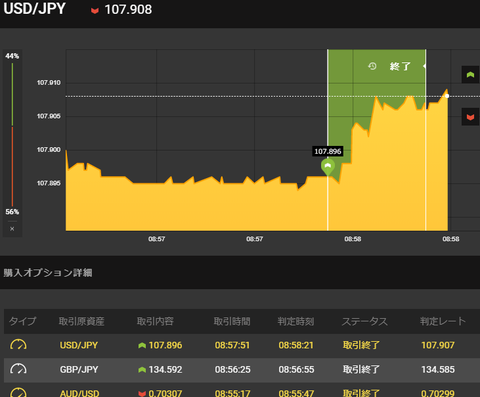Click the タイプ column header

point(22,321)
